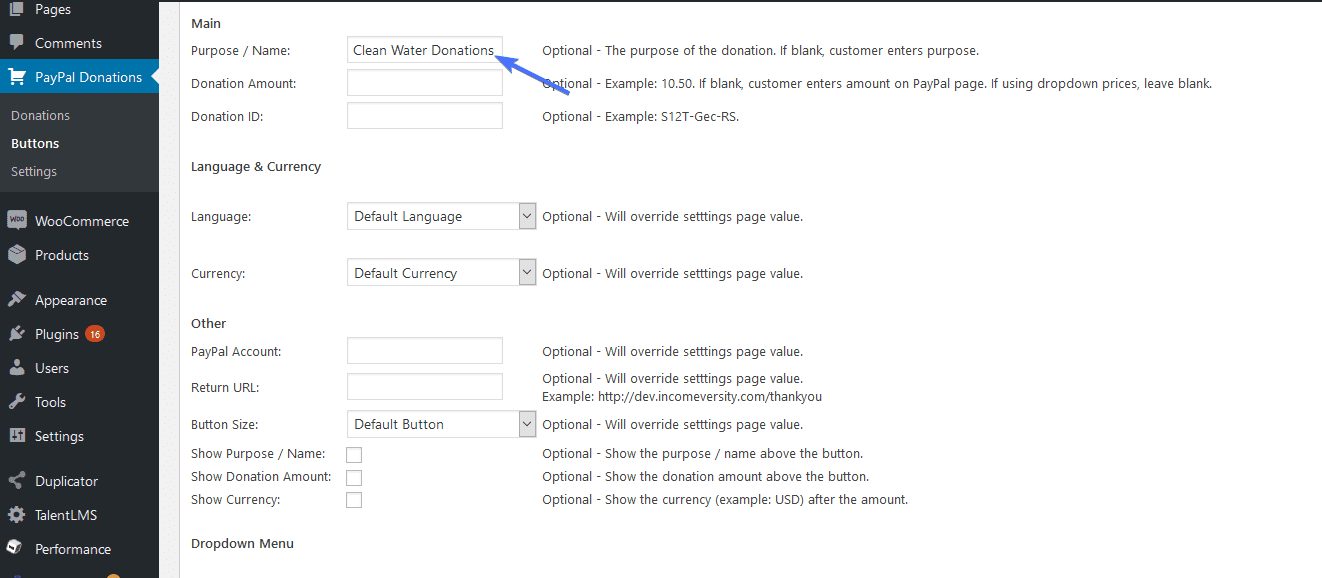Click the Dropdown Menu section heading
The height and width of the screenshot is (578, 1322).
(242, 544)
